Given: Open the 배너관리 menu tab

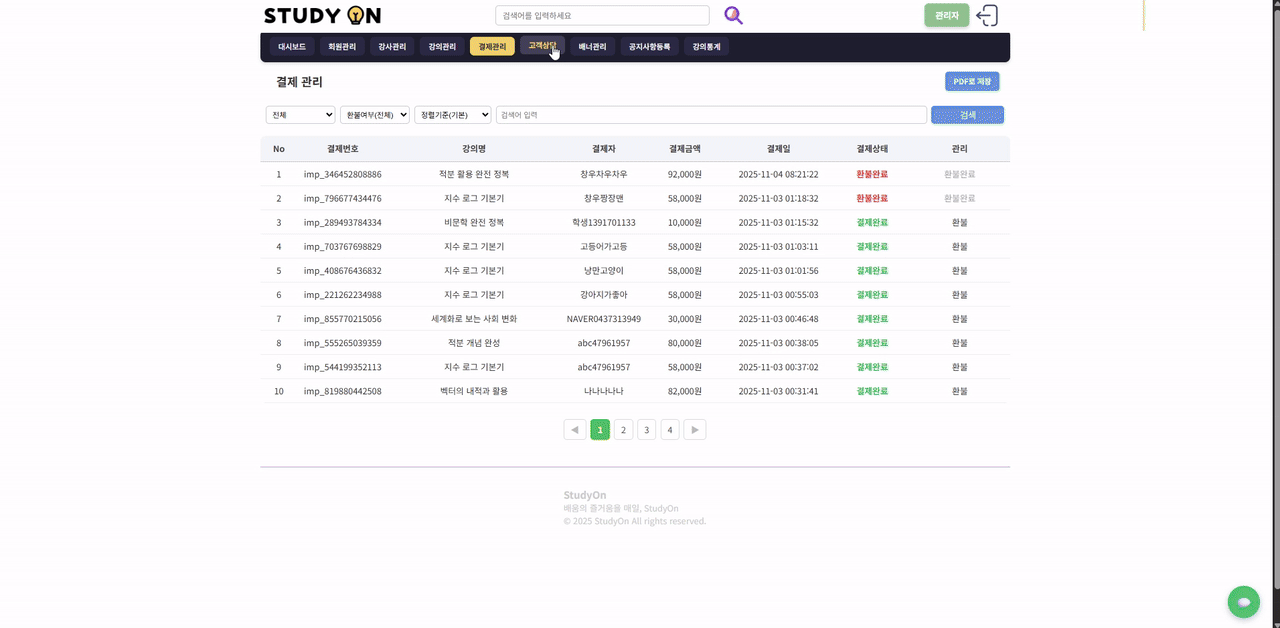Looking at the screenshot, I should pyautogui.click(x=592, y=47).
